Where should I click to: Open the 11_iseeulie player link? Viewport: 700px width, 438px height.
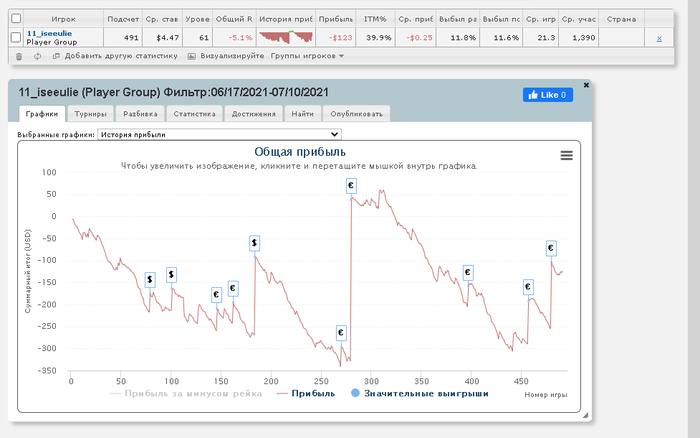click(50, 33)
